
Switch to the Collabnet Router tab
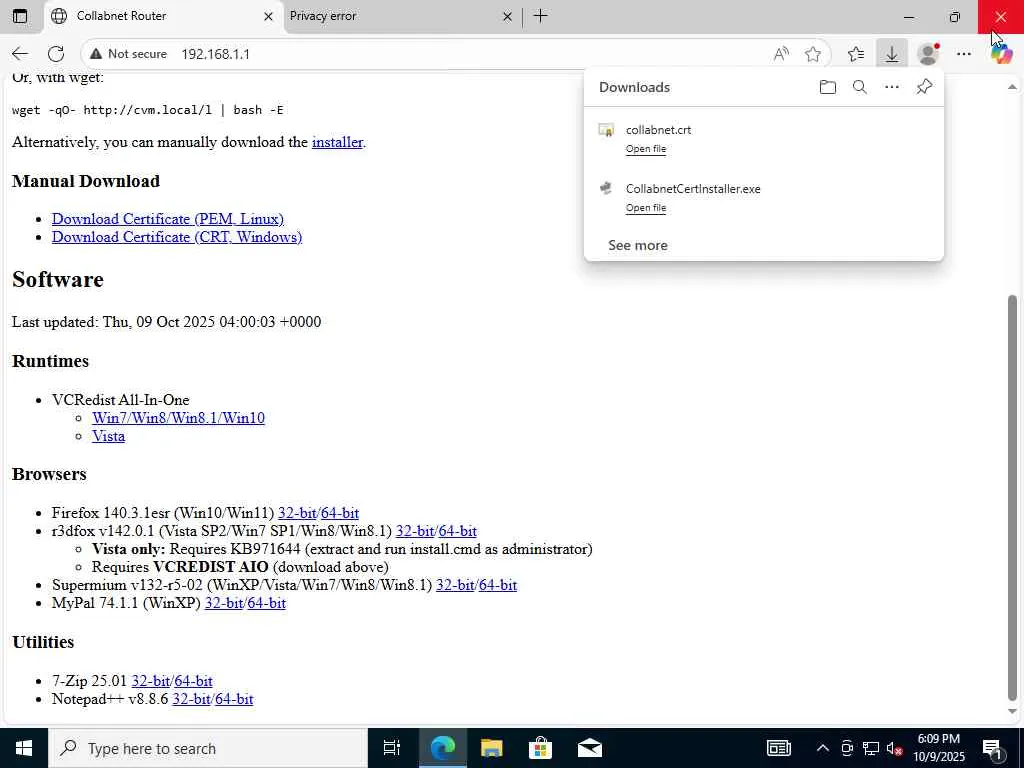click(x=164, y=16)
